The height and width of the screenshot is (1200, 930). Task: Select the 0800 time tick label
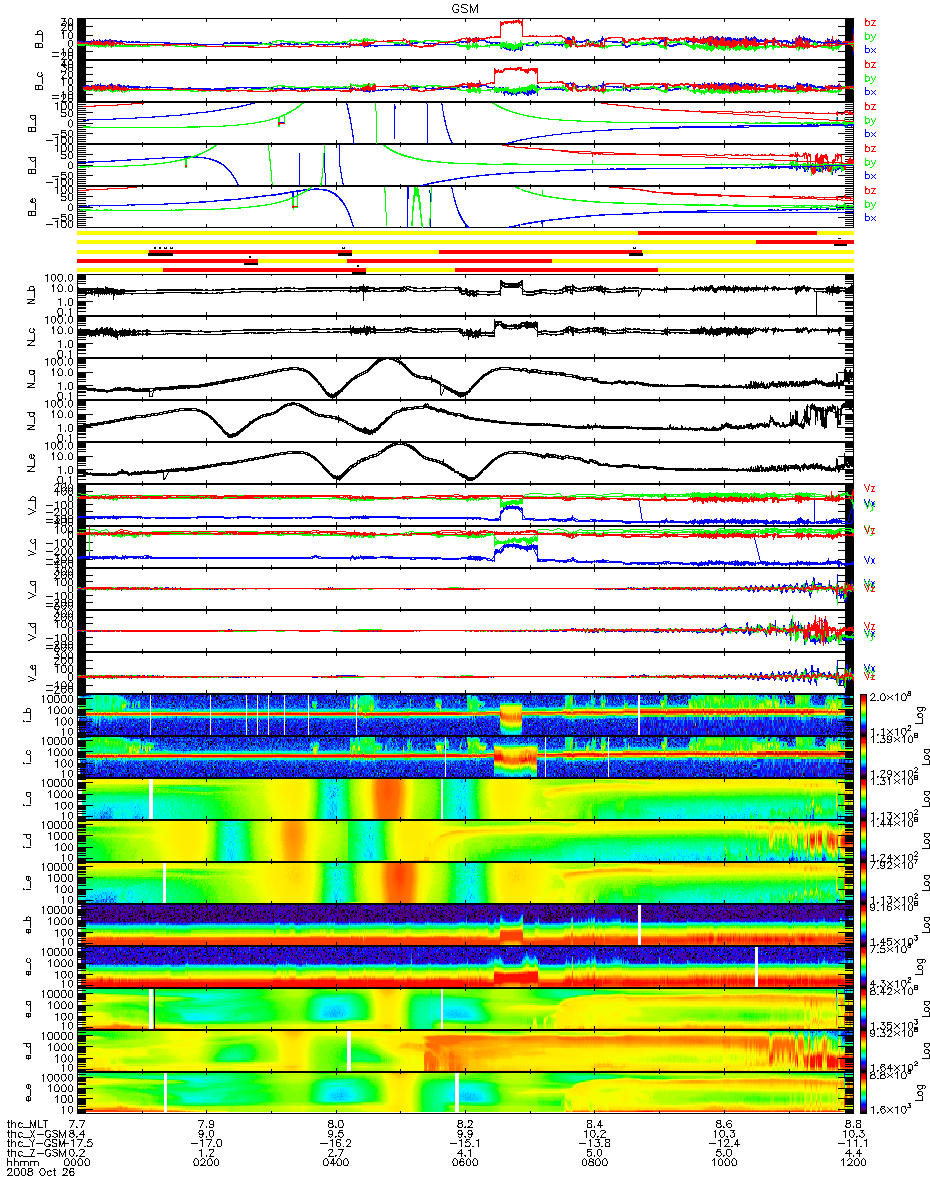(593, 1165)
